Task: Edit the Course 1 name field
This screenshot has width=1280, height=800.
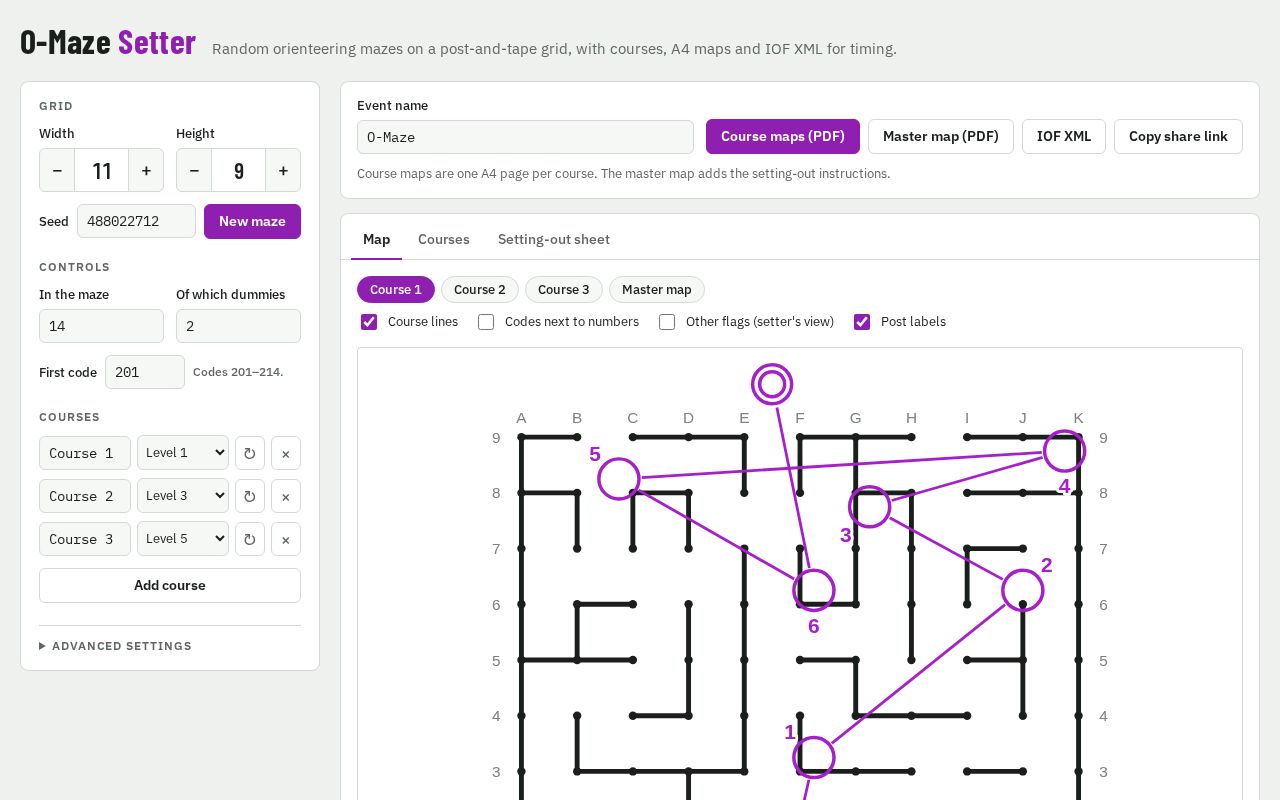Action: point(85,453)
